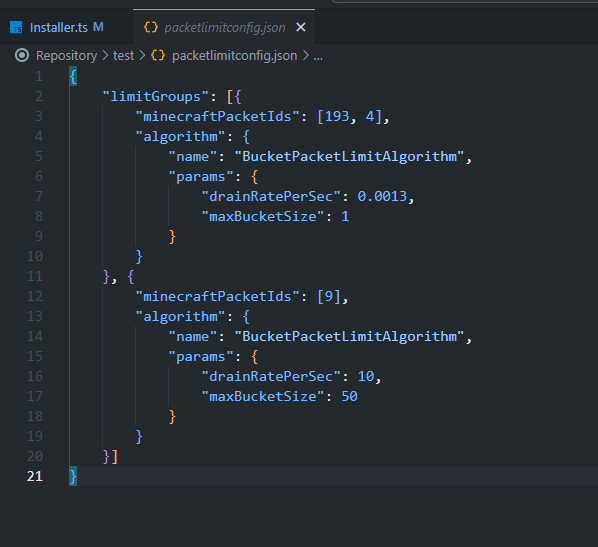Click the JSON braces icon in tab
This screenshot has width=598, height=547.
[151, 27]
